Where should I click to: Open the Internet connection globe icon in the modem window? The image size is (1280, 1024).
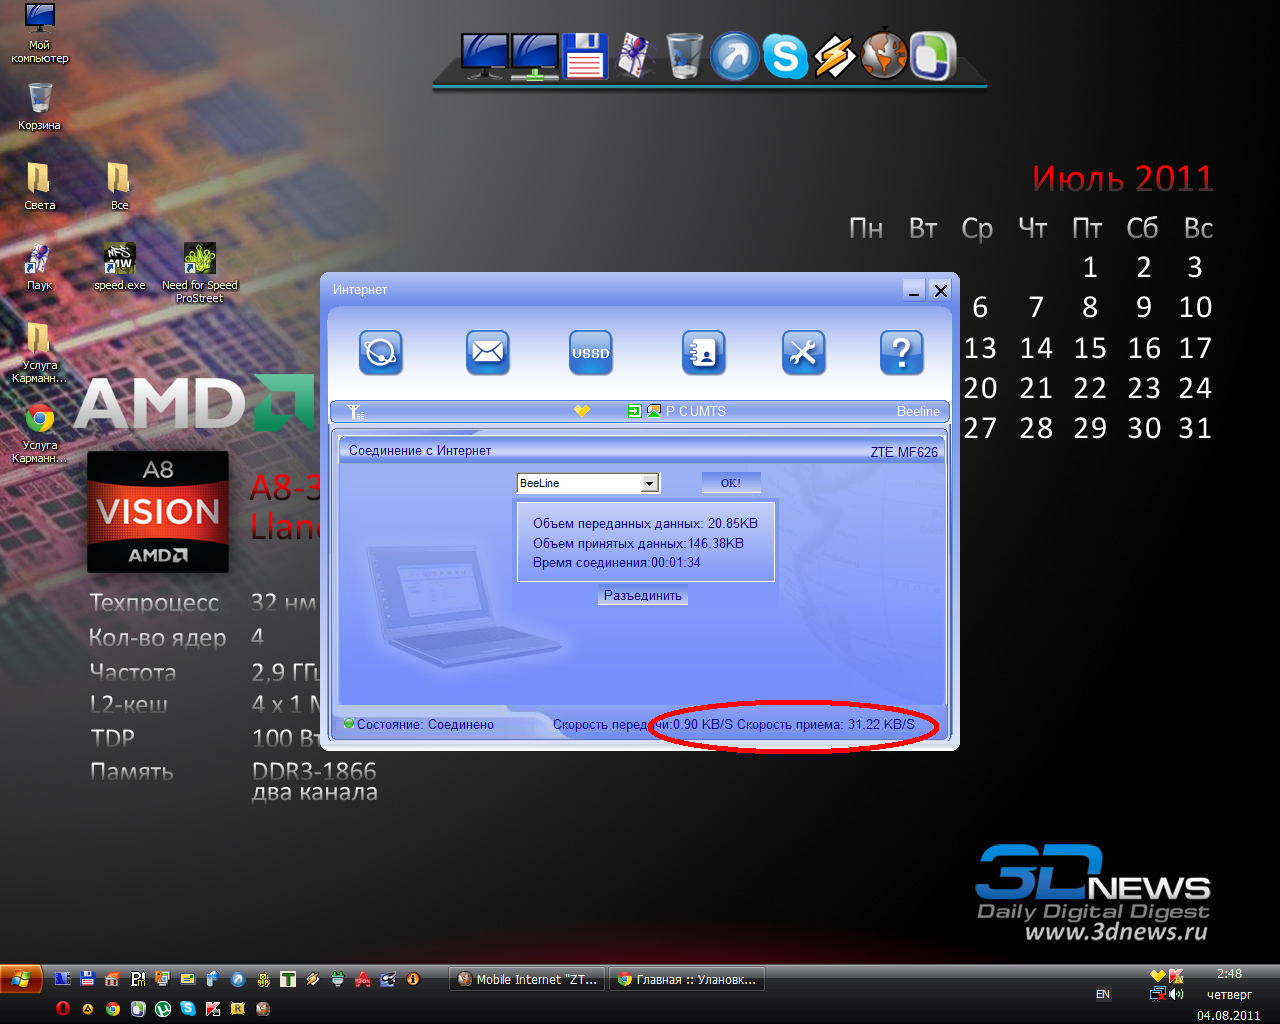(381, 352)
